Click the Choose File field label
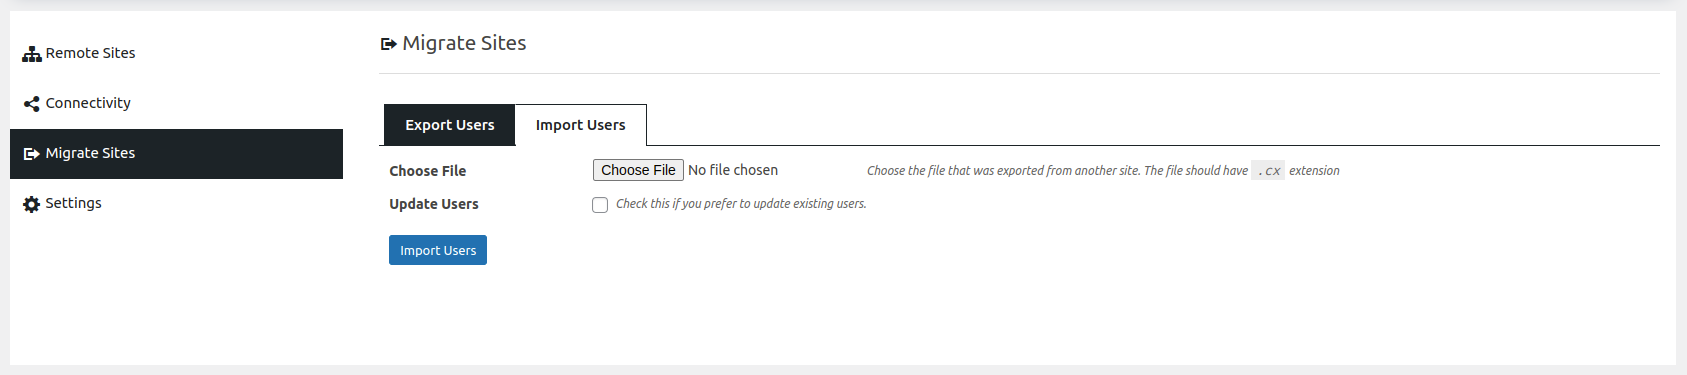The width and height of the screenshot is (1687, 375). pyautogui.click(x=428, y=171)
